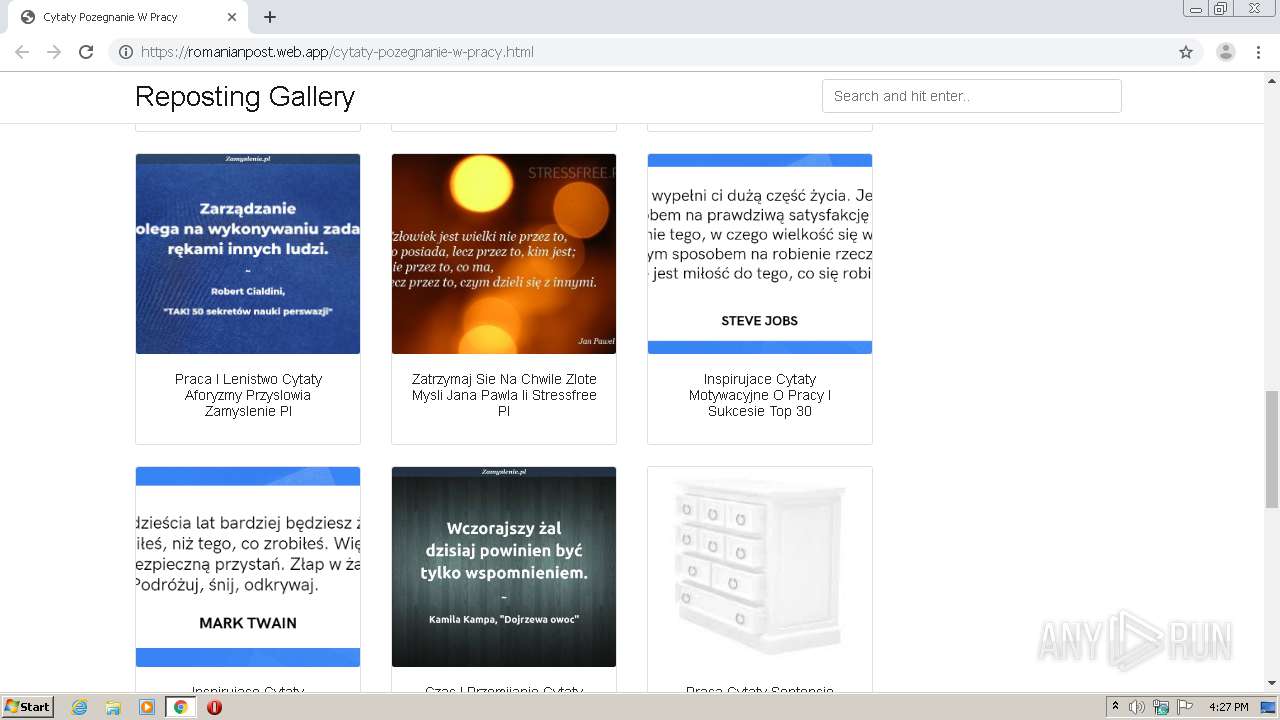The image size is (1280, 720).
Task: Open the red Opera-style taskbar icon
Action: coord(214,707)
